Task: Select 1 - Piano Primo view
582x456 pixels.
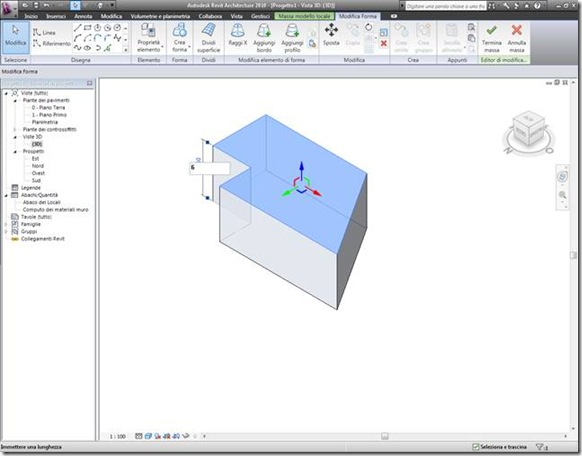Action: [49, 115]
